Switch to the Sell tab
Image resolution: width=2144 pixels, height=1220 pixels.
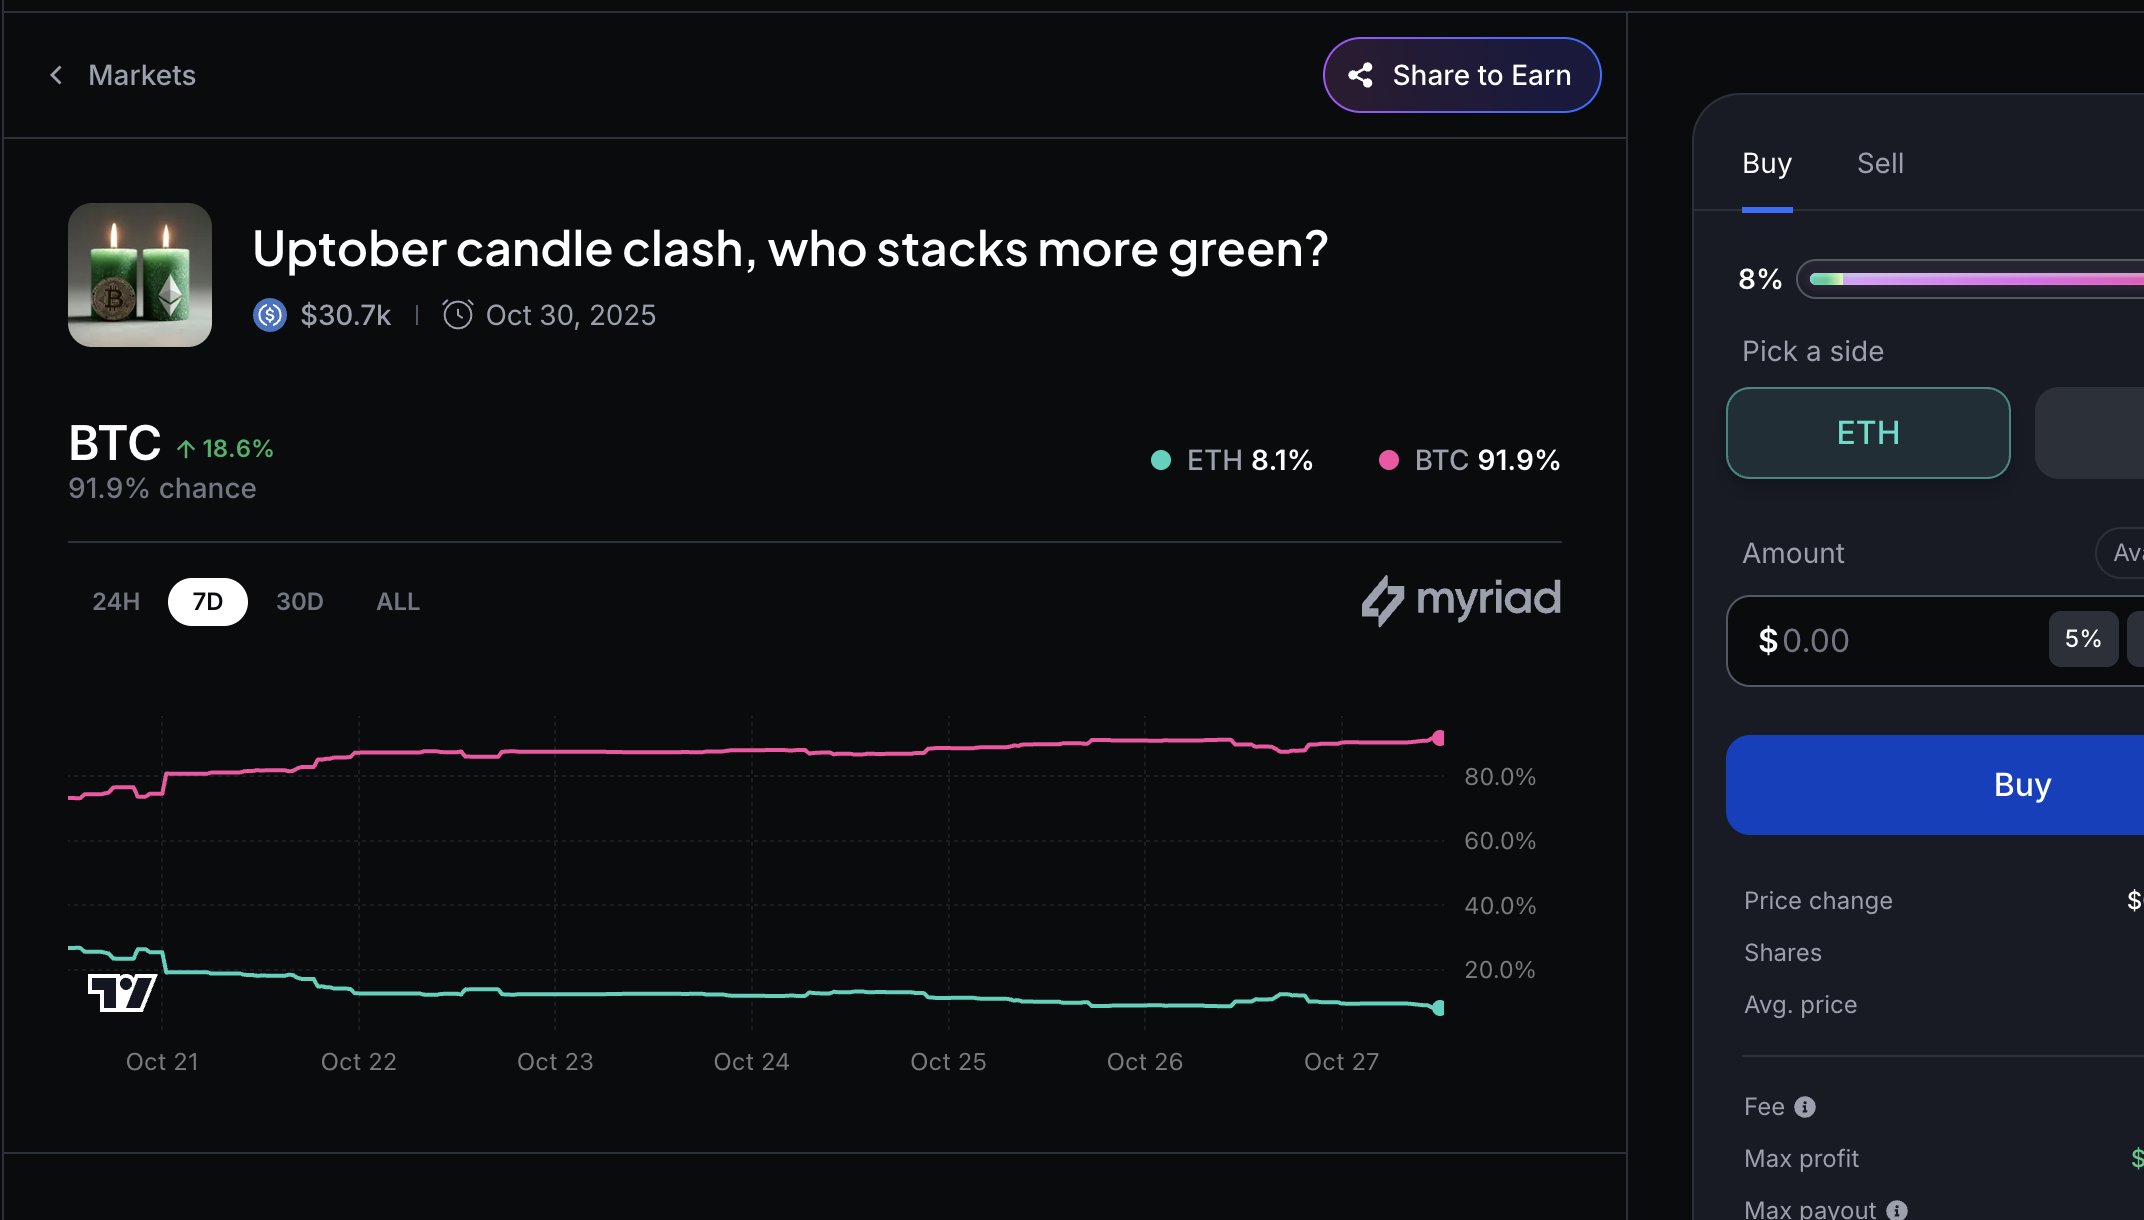1880,163
